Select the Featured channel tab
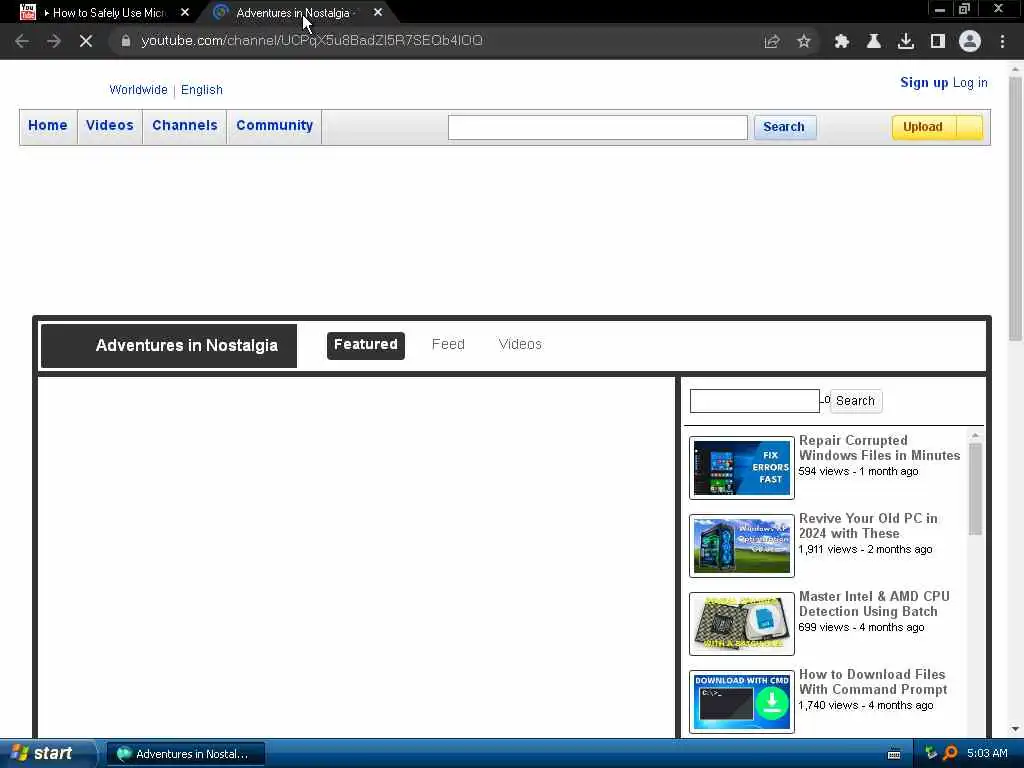 pyautogui.click(x=366, y=345)
